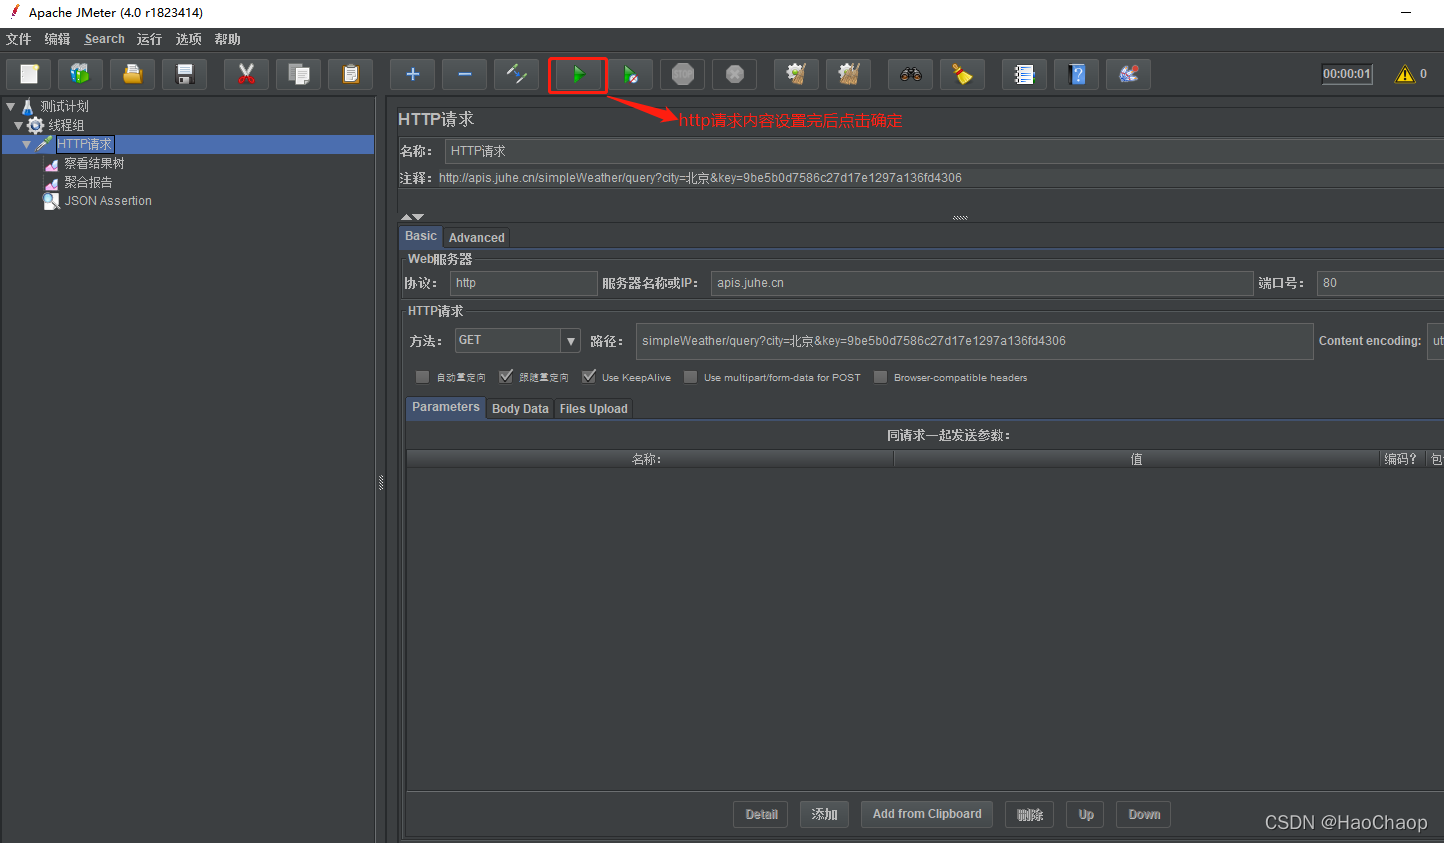Click the Up button
Viewport: 1444px width, 843px height.
(1086, 814)
